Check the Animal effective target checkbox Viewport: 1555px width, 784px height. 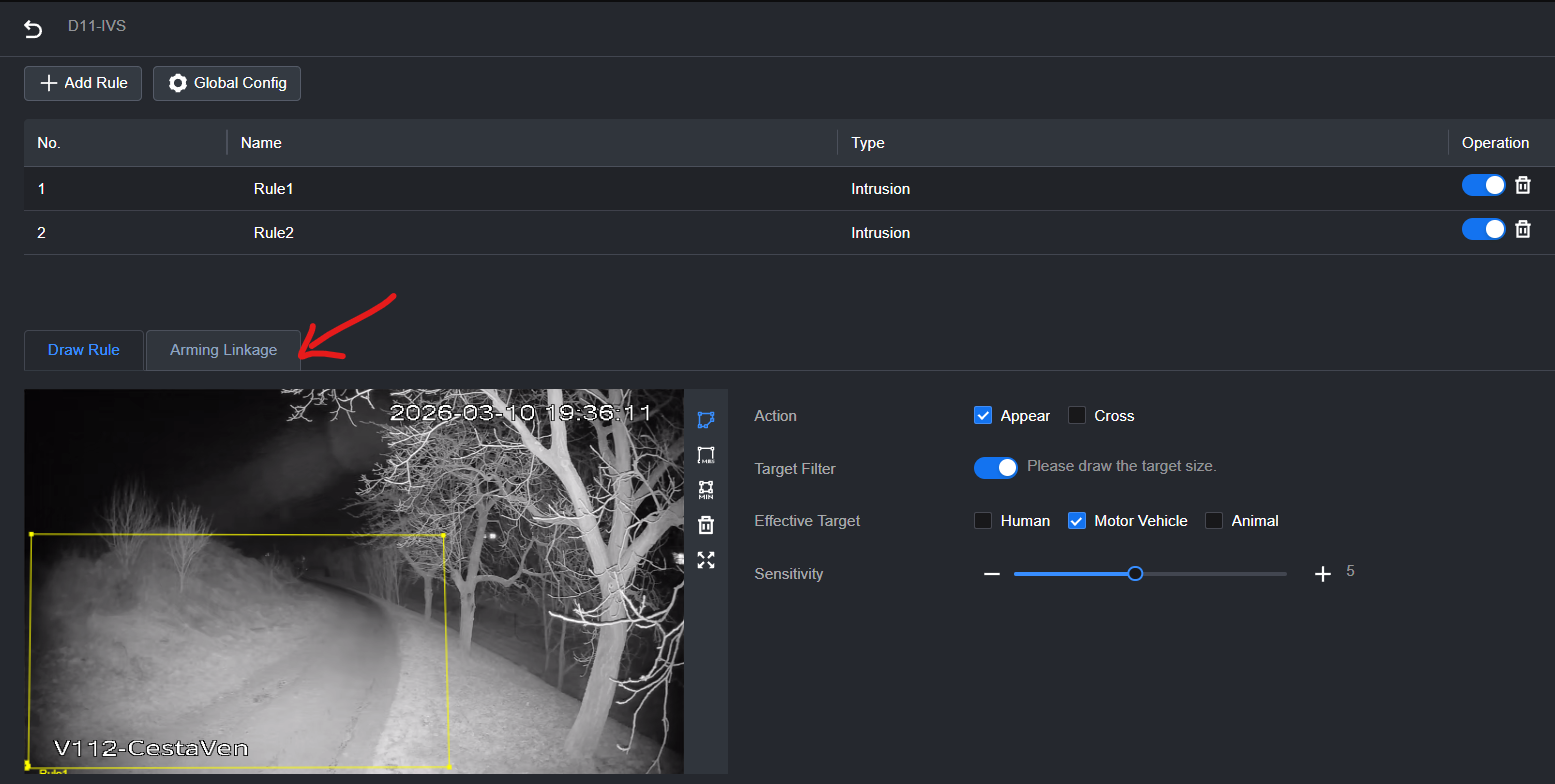pyautogui.click(x=1214, y=521)
